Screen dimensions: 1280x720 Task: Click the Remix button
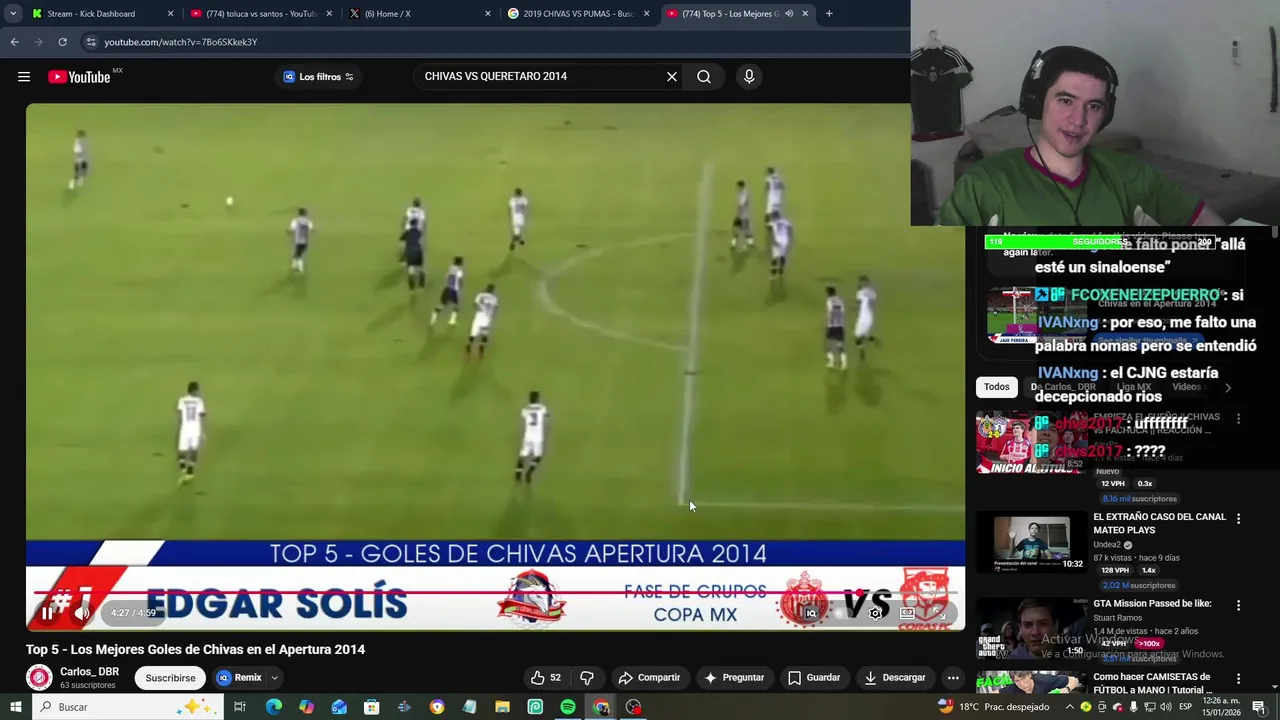[x=240, y=678]
